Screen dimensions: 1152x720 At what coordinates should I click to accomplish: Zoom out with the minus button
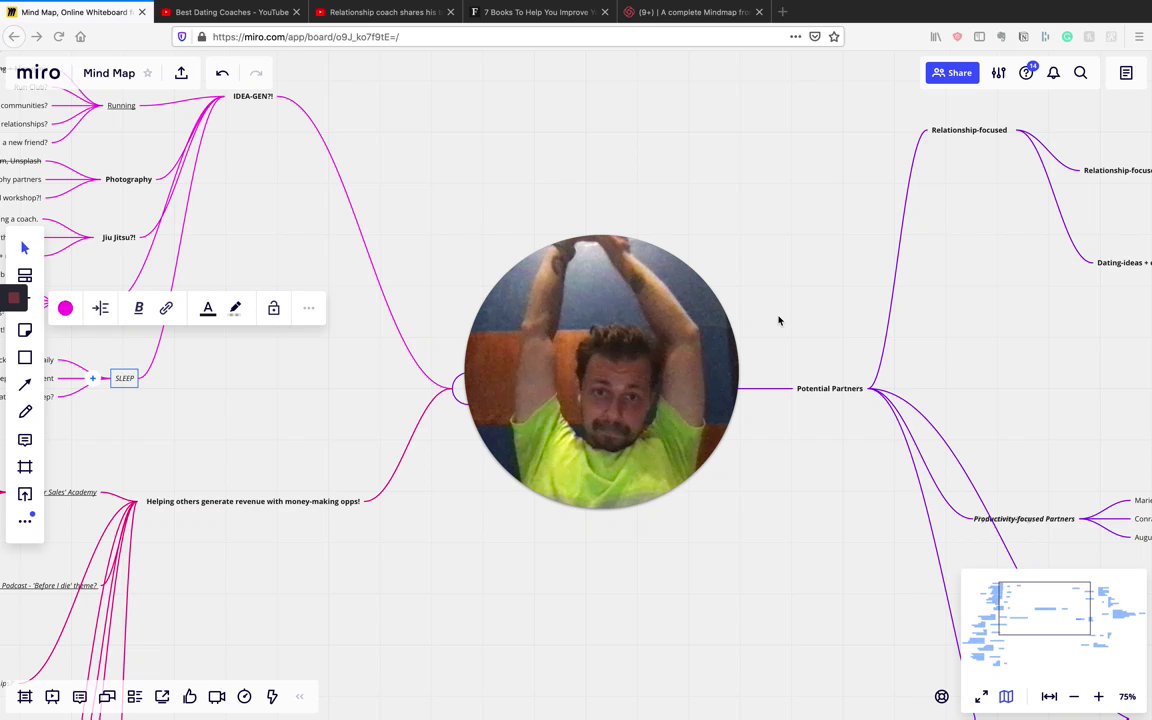click(x=1074, y=696)
